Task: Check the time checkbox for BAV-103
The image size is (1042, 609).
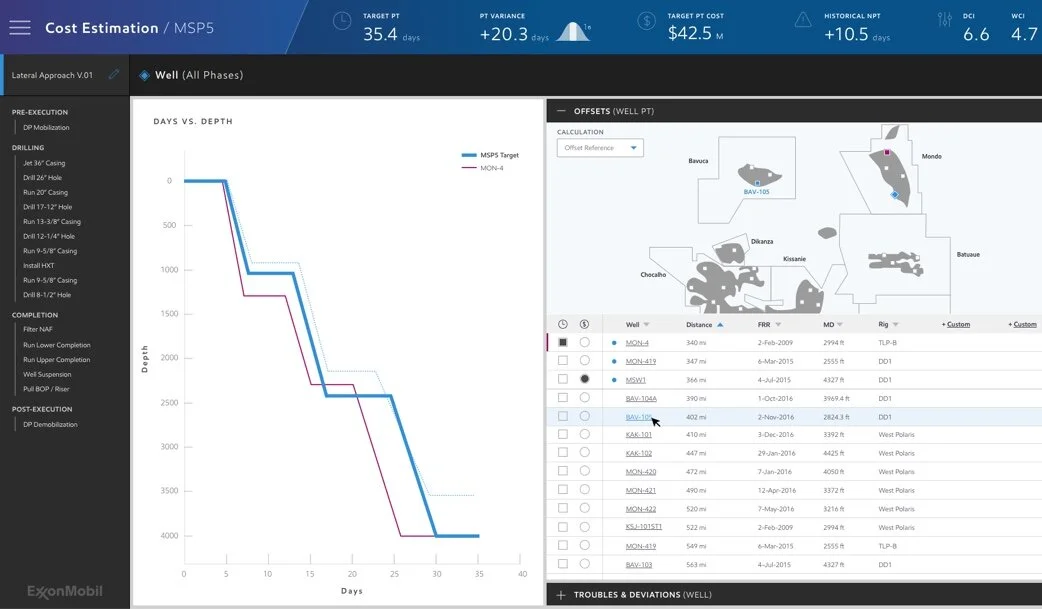Action: point(563,564)
